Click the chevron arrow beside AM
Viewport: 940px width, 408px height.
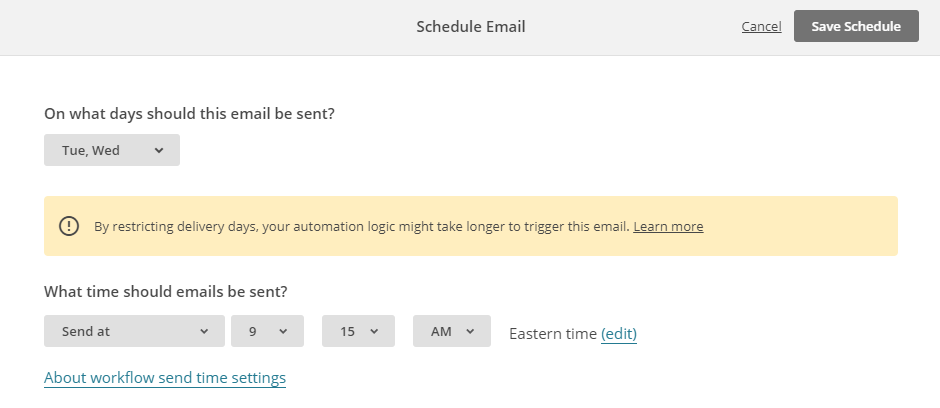470,331
